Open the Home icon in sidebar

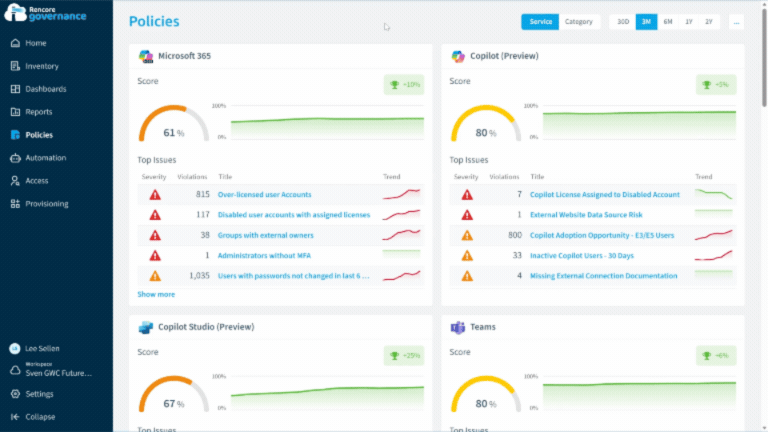point(15,43)
